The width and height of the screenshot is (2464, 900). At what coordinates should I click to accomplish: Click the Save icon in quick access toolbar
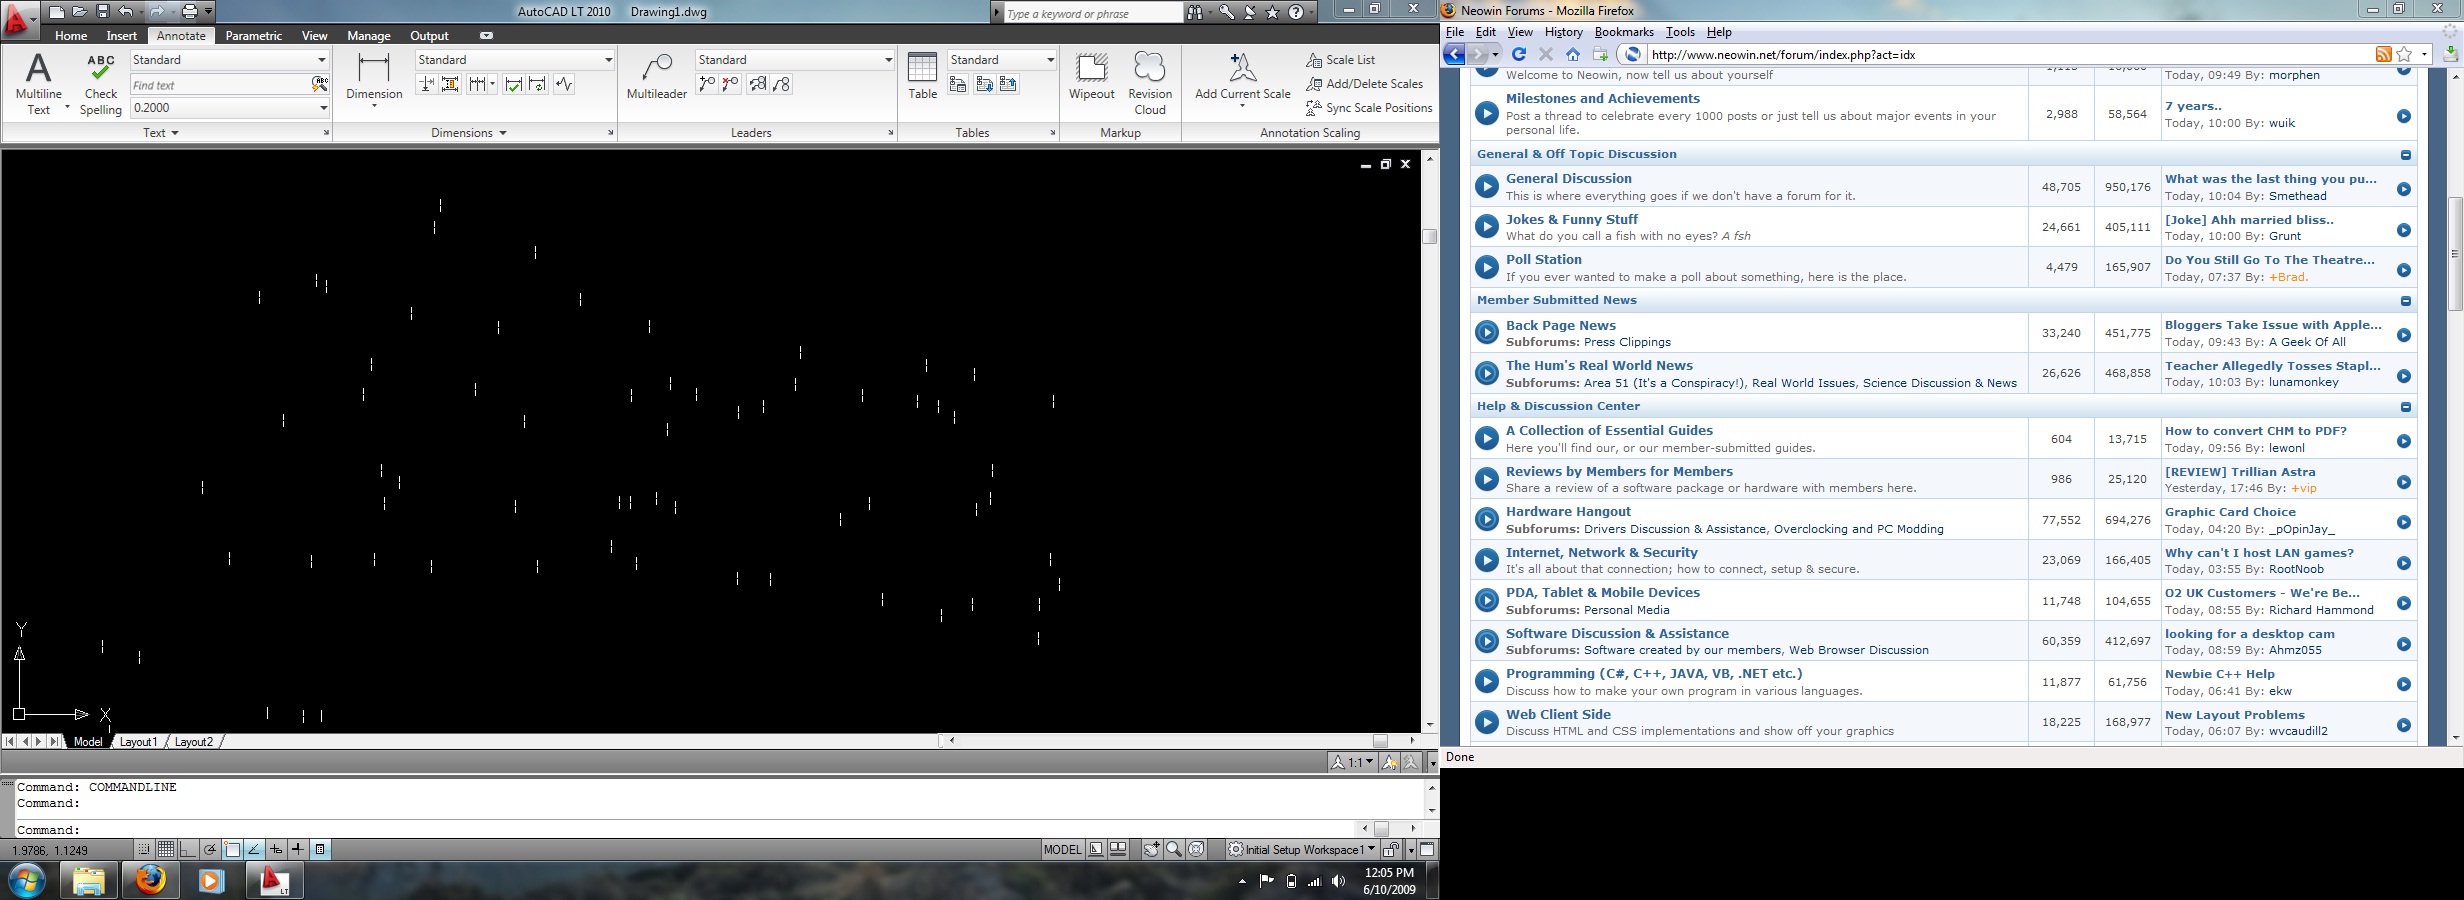click(102, 12)
